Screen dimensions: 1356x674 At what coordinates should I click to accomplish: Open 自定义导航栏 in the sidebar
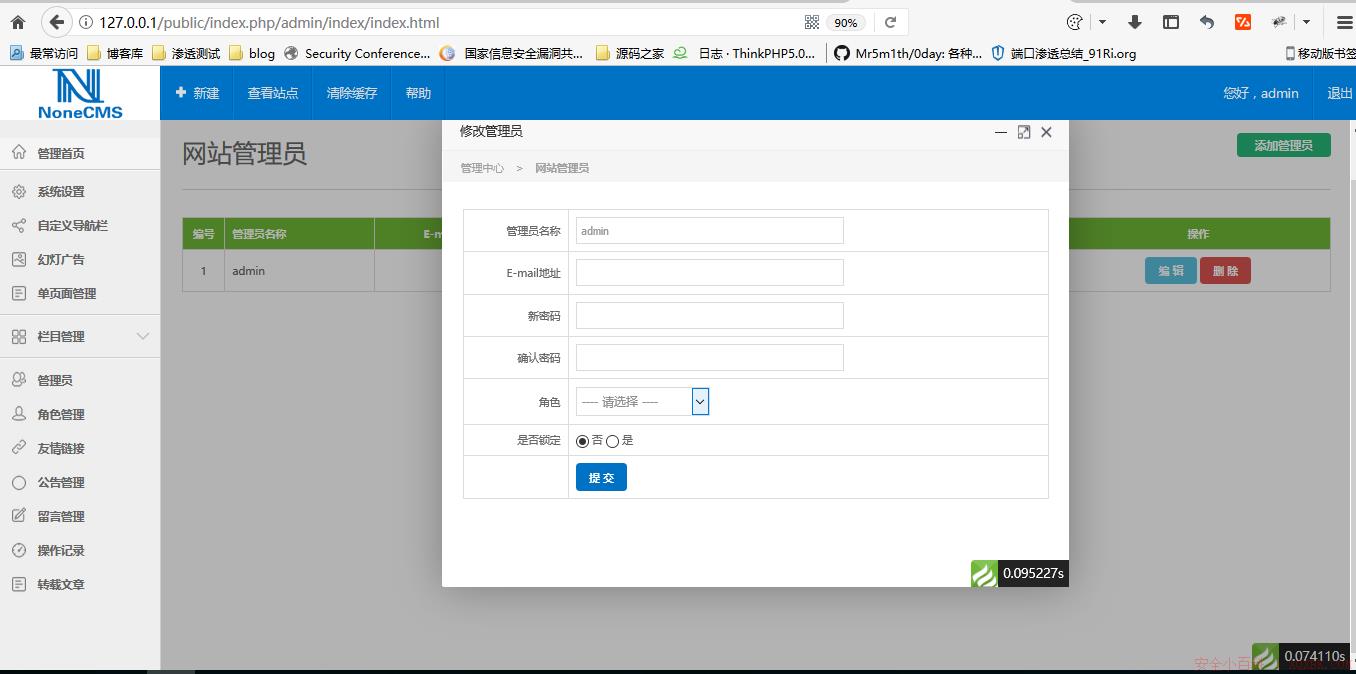(x=80, y=225)
